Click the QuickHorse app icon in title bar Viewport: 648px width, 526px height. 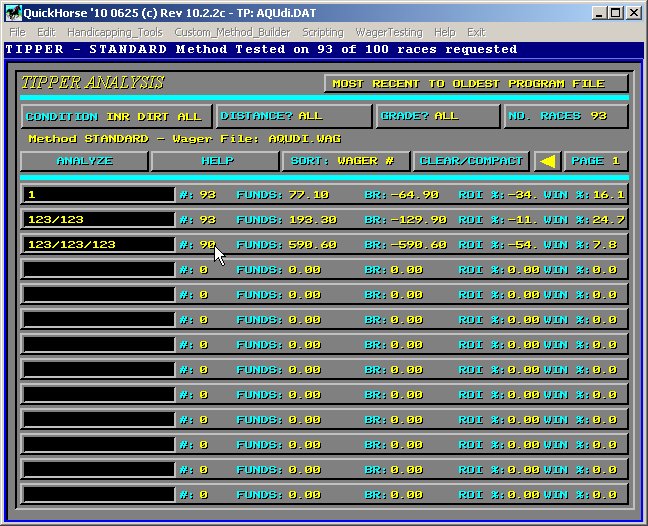point(10,13)
